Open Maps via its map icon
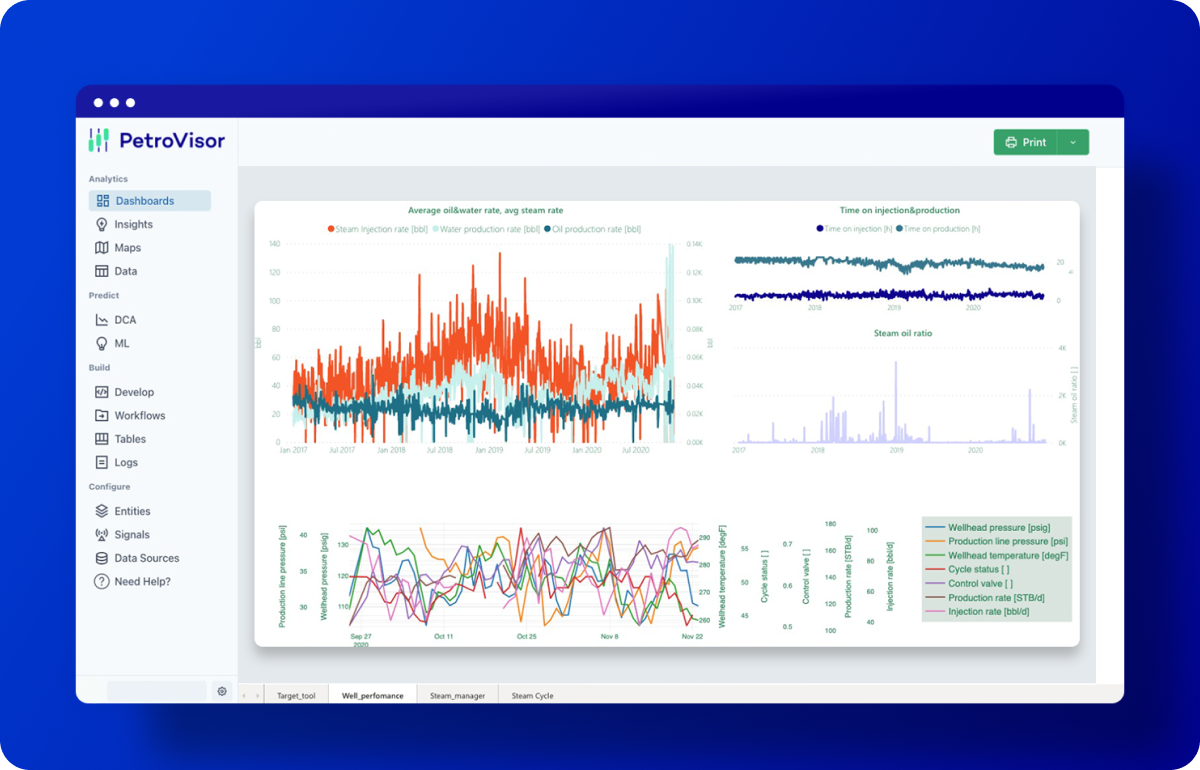The width and height of the screenshot is (1200, 770). [x=102, y=248]
